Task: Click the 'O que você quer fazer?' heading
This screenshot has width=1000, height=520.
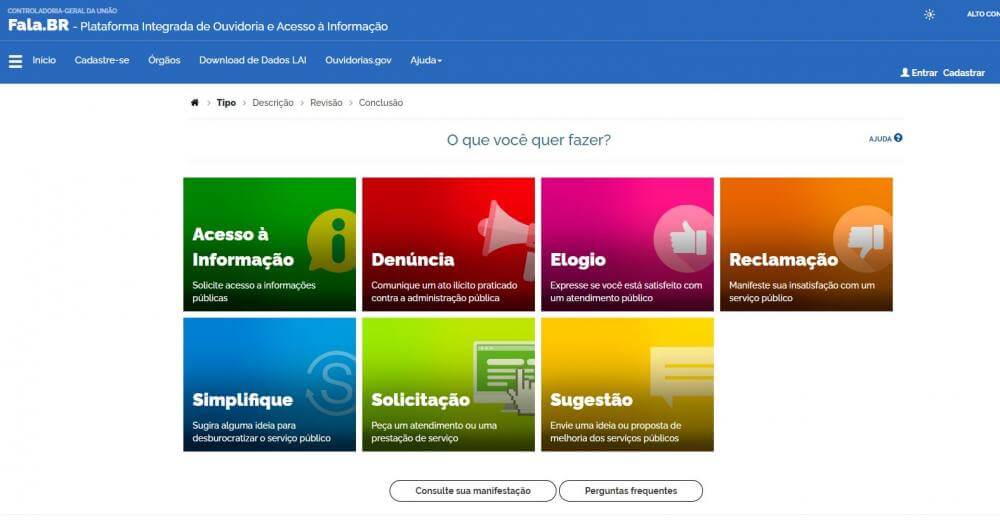Action: click(x=528, y=140)
